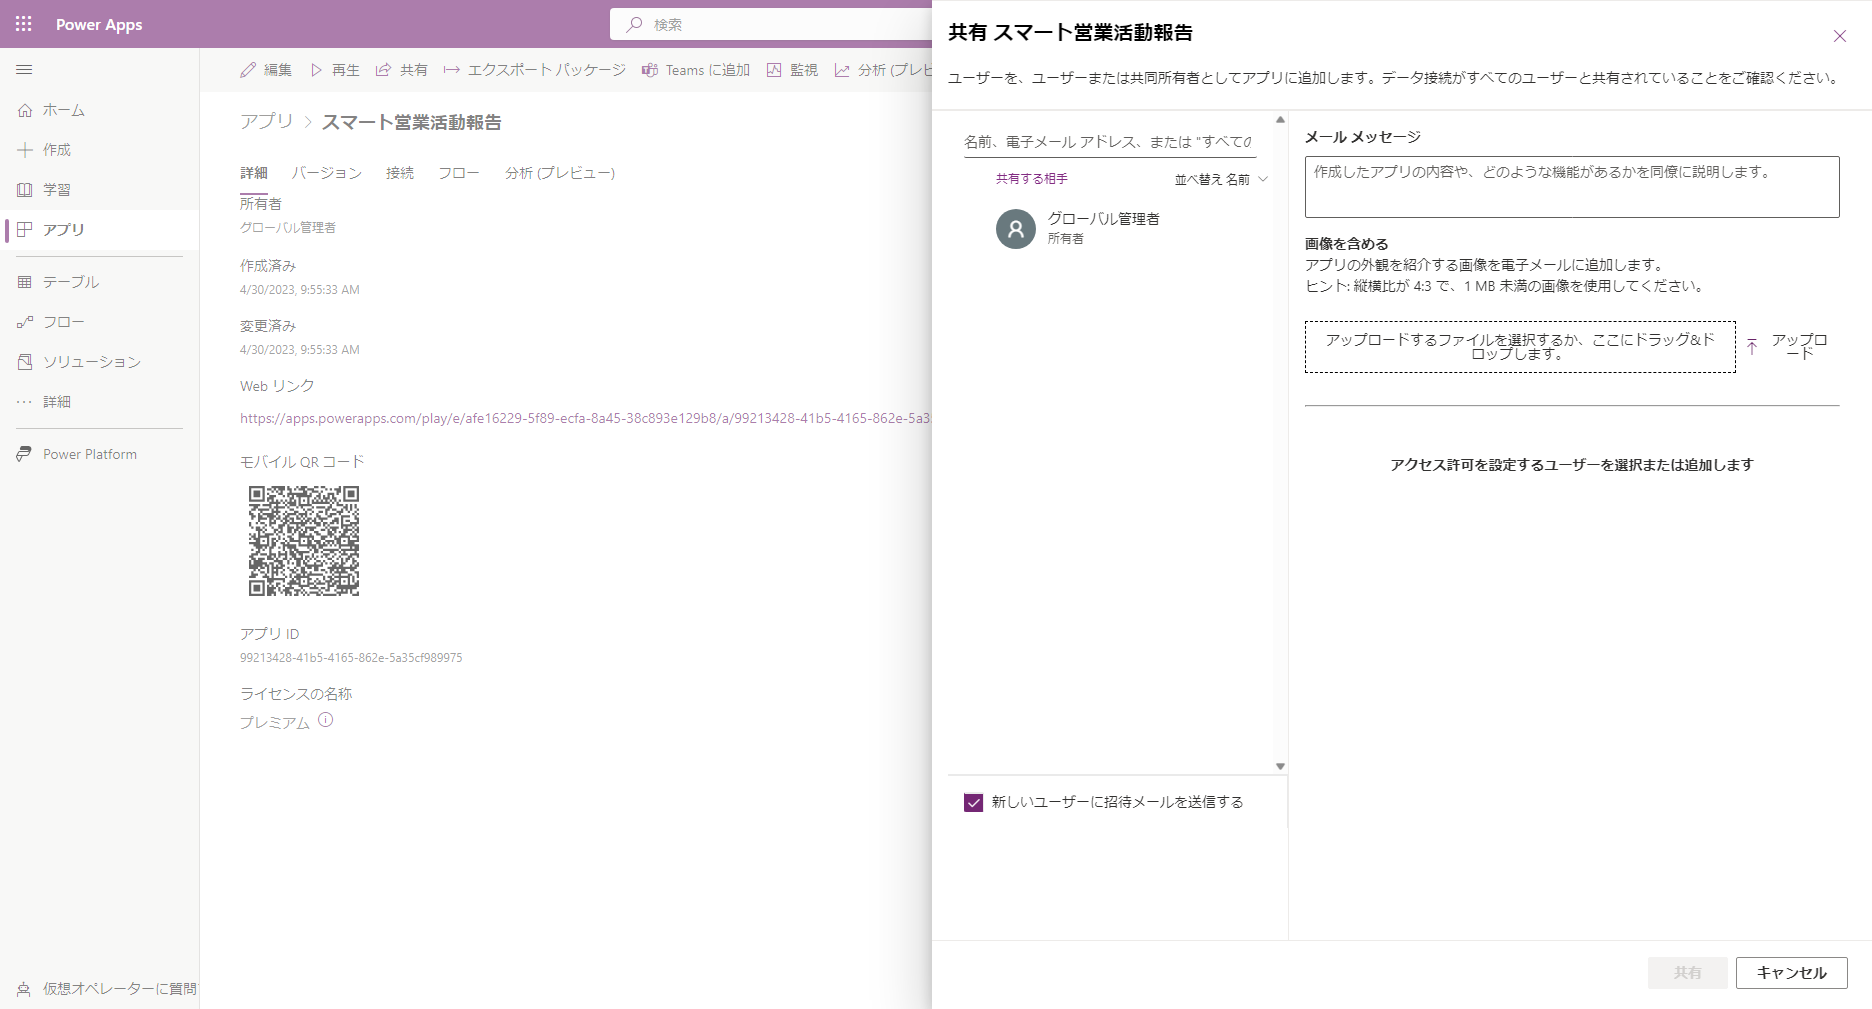Open フロー in the sidebar
The height and width of the screenshot is (1009, 1872).
point(64,322)
